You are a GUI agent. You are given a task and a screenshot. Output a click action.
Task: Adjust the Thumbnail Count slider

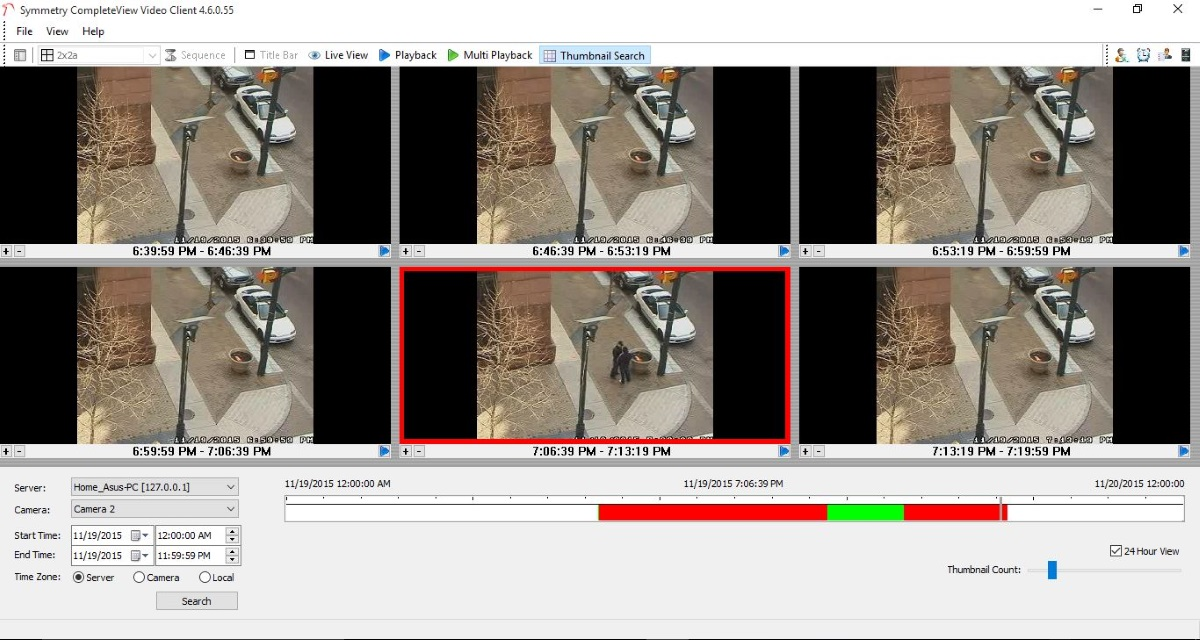click(1050, 570)
